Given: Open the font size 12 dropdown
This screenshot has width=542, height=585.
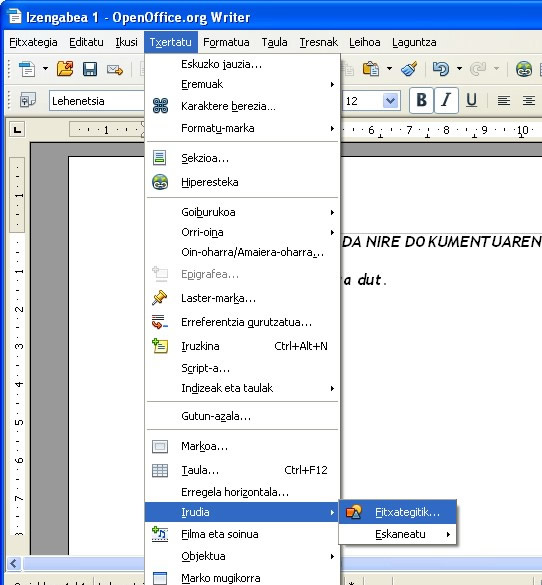Looking at the screenshot, I should tap(391, 101).
